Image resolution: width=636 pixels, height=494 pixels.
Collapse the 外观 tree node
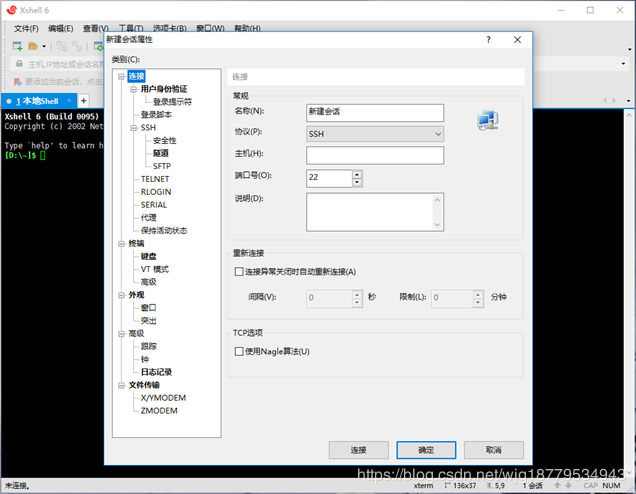(121, 295)
